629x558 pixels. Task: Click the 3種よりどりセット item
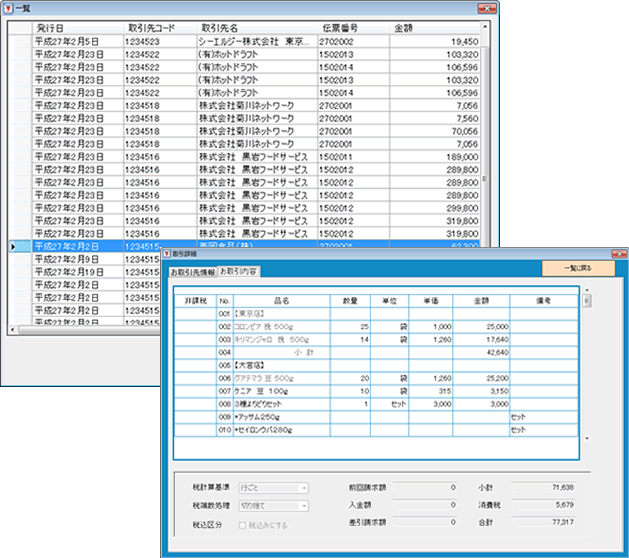tap(282, 404)
